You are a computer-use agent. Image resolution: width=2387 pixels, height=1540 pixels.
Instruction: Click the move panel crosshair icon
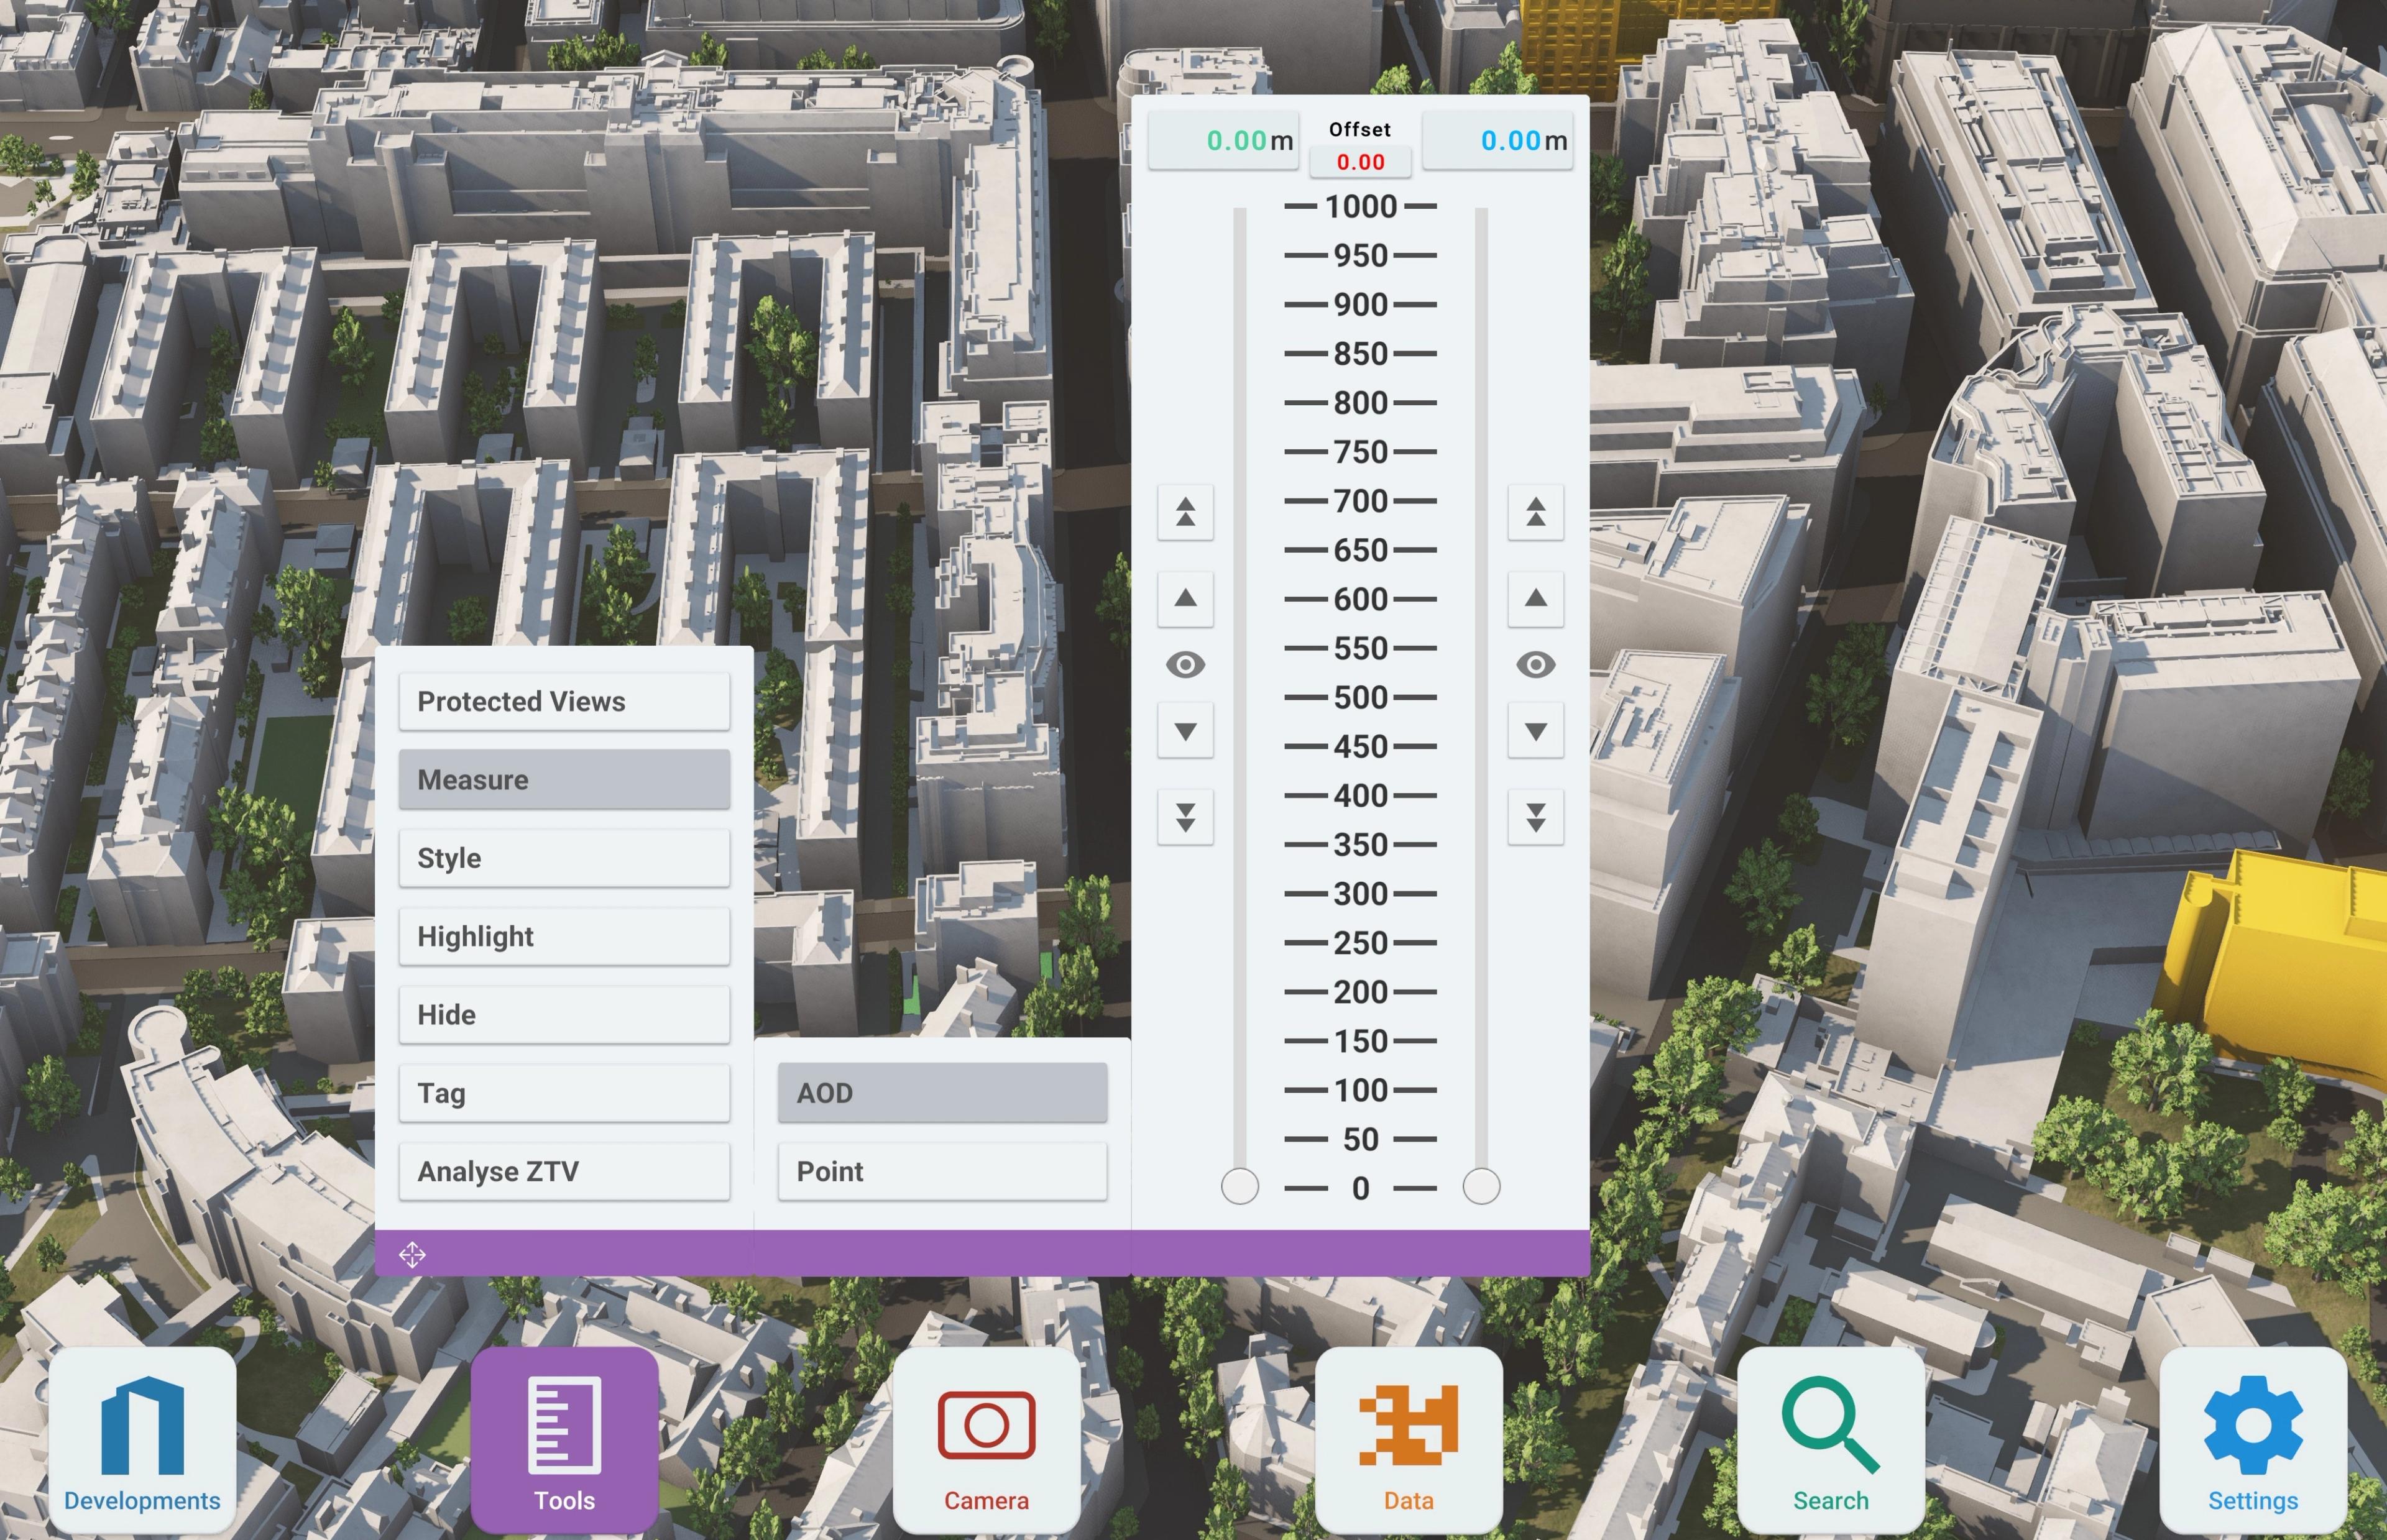(x=412, y=1254)
